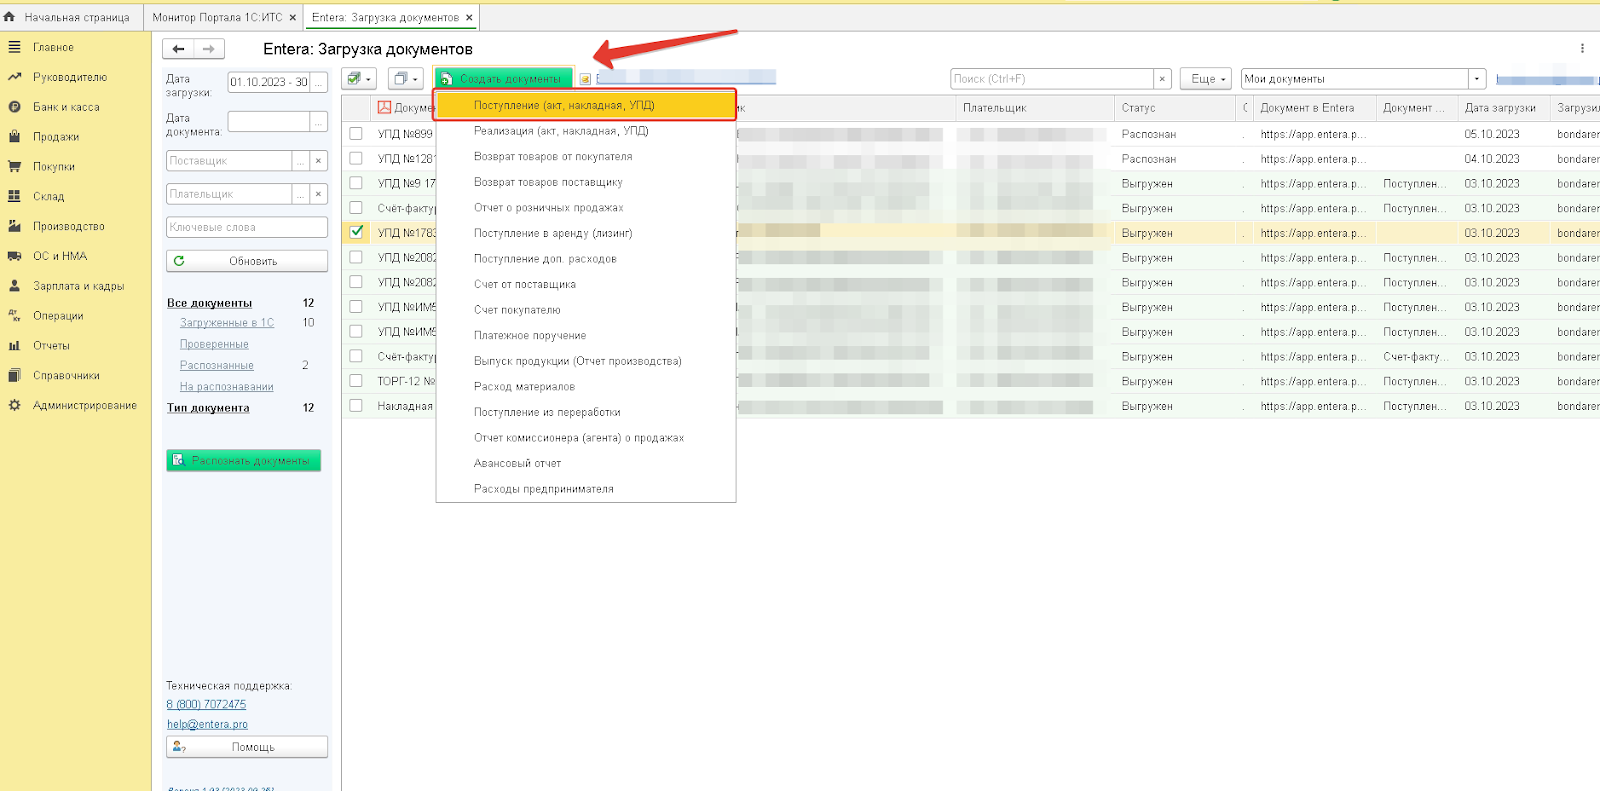Choose Расходы предпринимателя menu item
The height and width of the screenshot is (791, 1600).
click(x=586, y=489)
